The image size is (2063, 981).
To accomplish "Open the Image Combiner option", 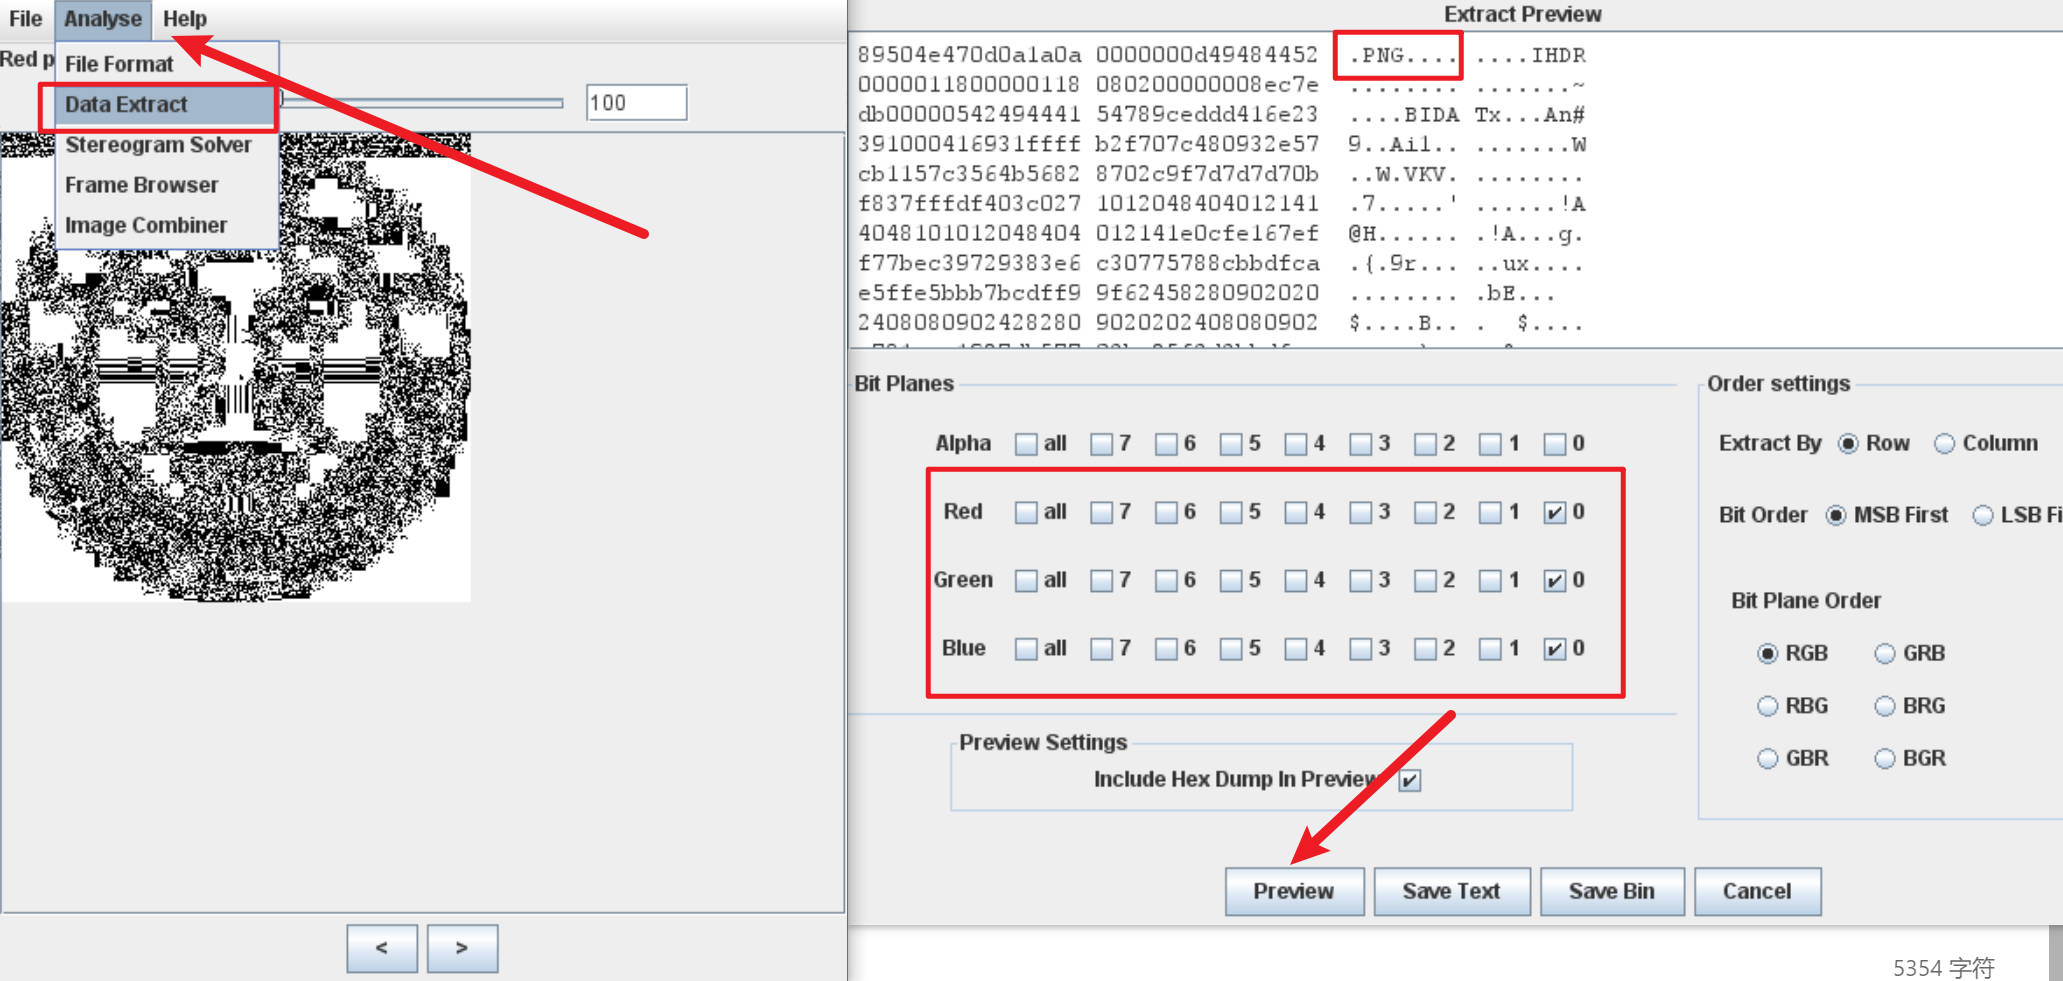I will tap(146, 226).
